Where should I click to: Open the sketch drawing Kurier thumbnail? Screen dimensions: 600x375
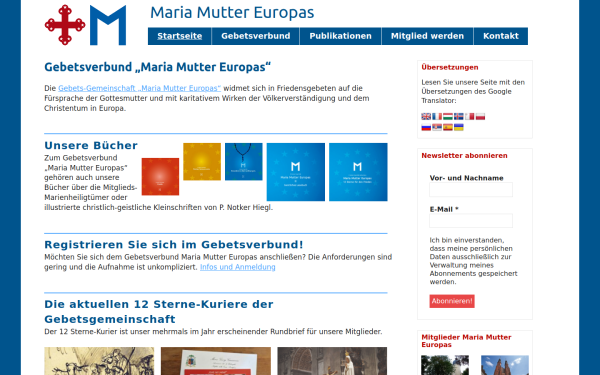[99, 361]
